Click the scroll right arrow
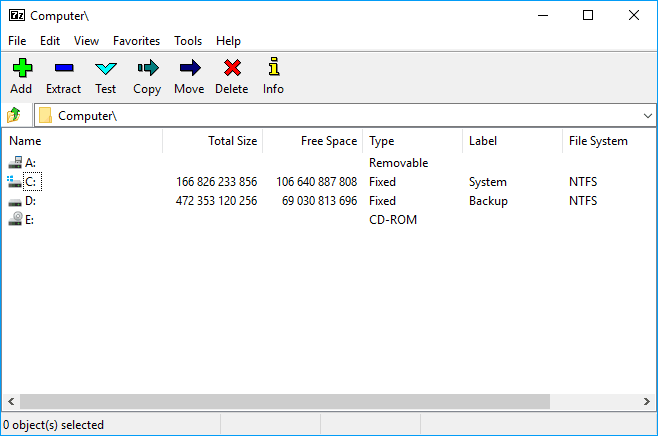The width and height of the screenshot is (658, 436). click(x=647, y=402)
